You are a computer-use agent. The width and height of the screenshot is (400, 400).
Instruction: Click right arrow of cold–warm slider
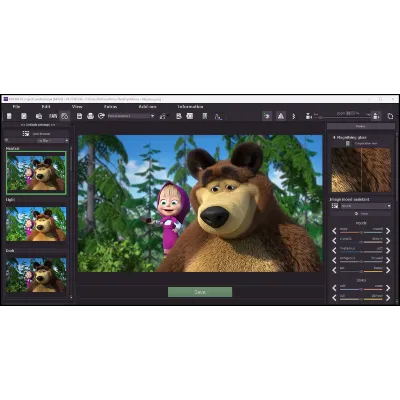[388, 288]
